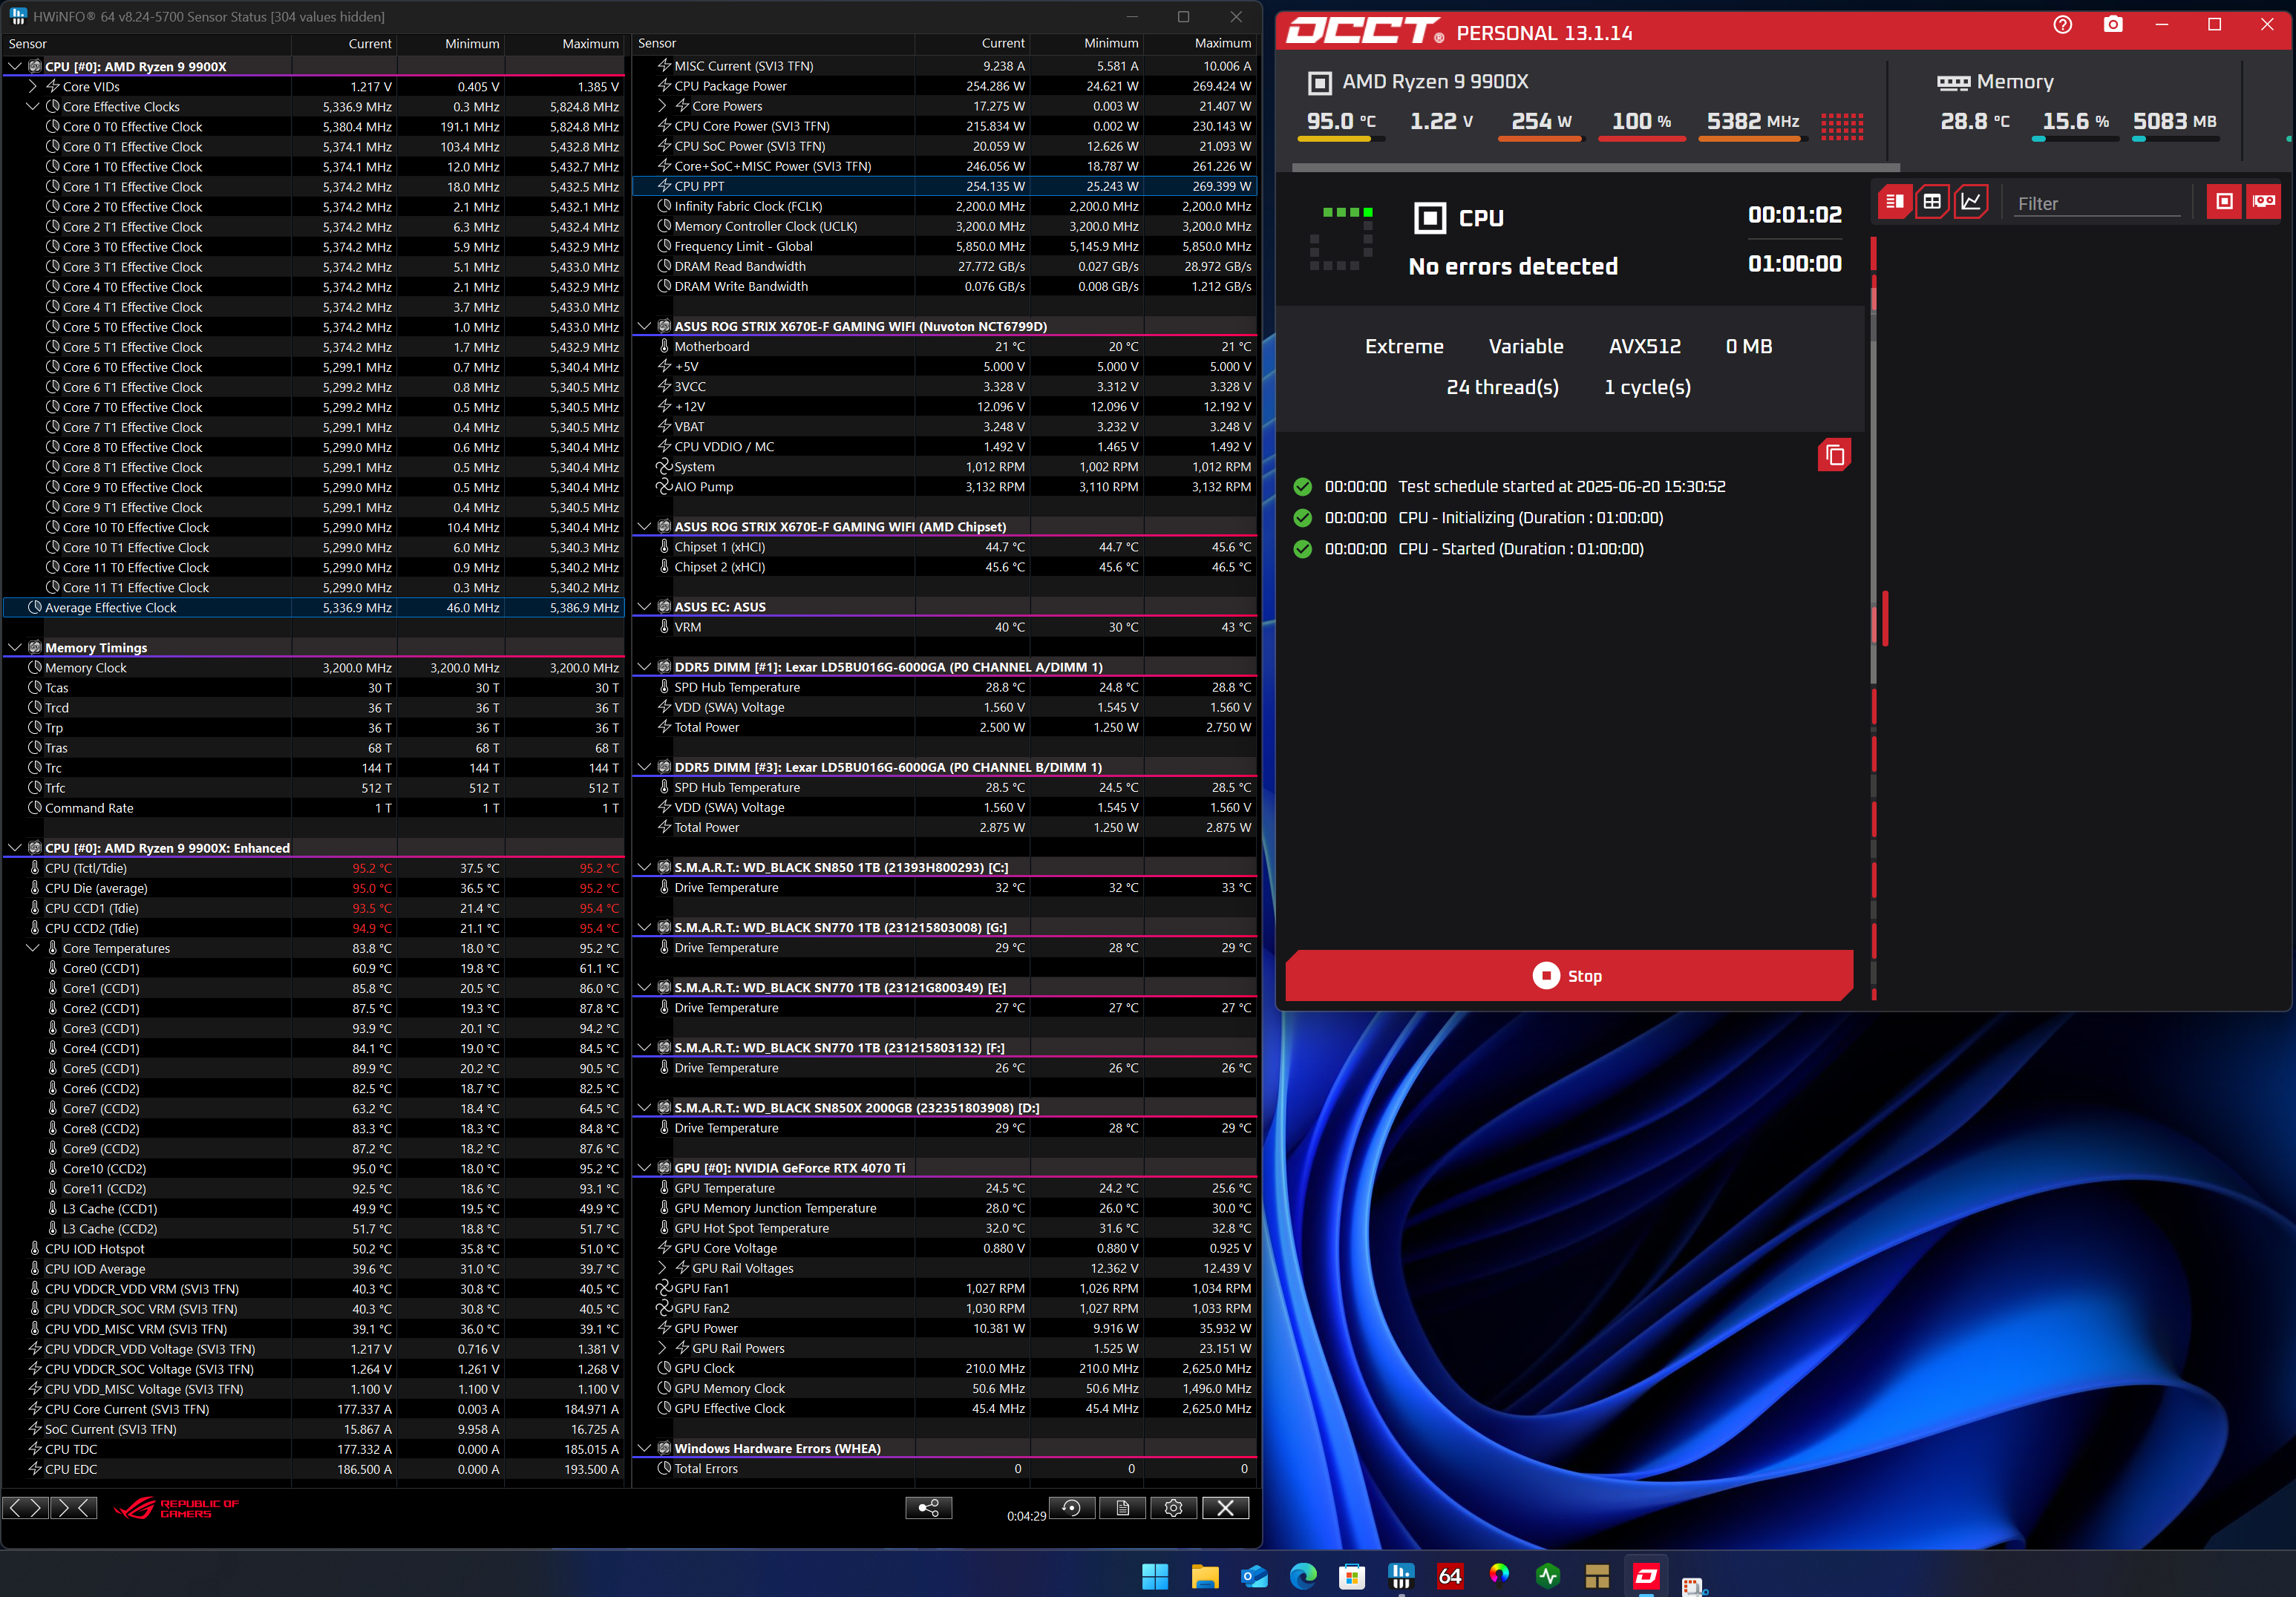Click the right pane Maximum column header

tap(1199, 44)
